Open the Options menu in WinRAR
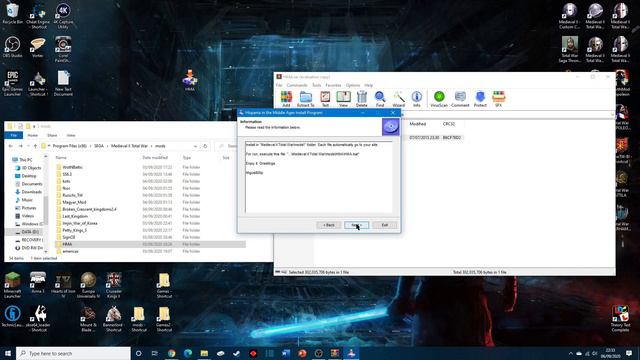This screenshot has height=360, width=640. [353, 85]
